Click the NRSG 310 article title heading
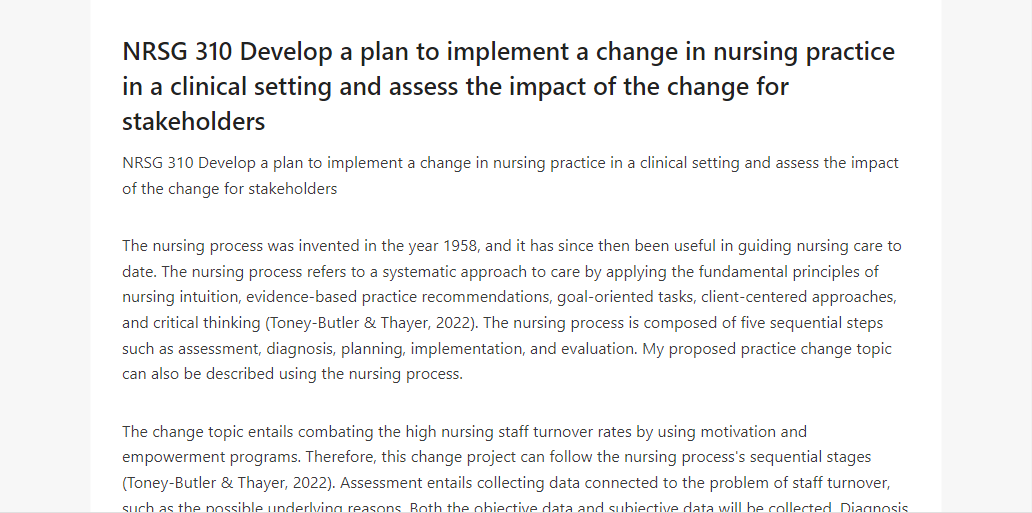 [508, 86]
